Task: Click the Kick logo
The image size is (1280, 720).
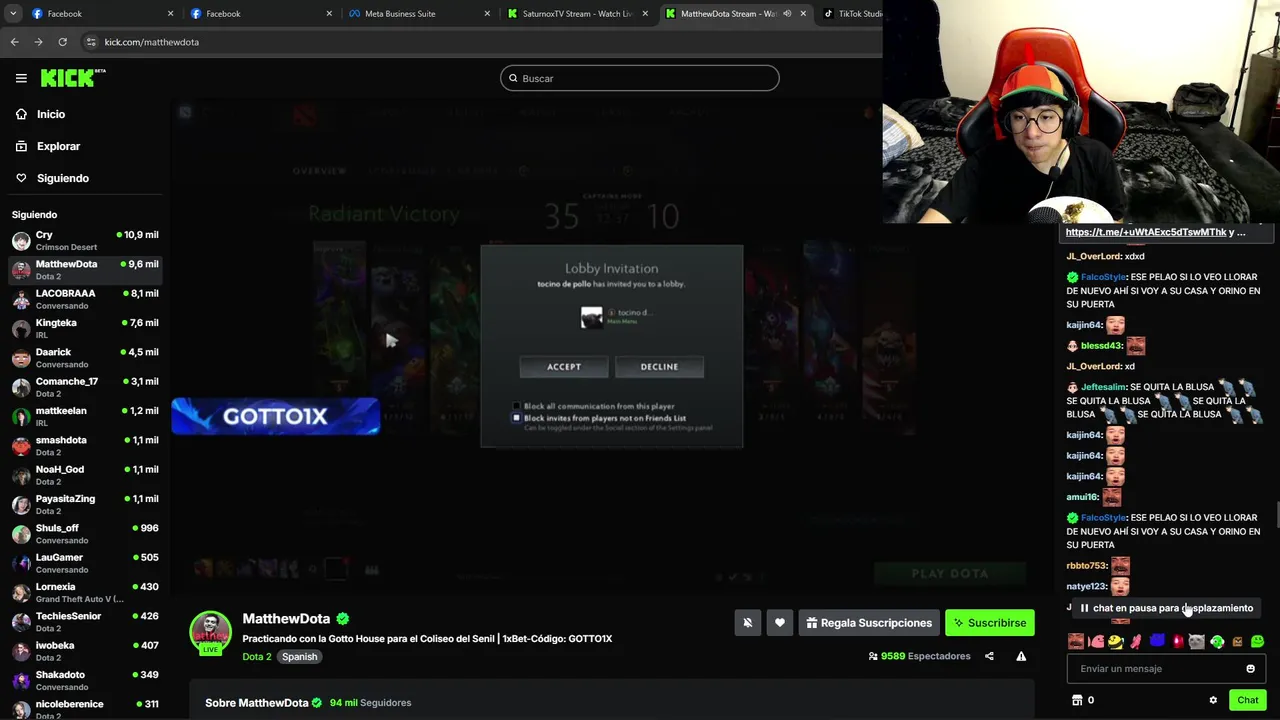Action: point(73,78)
